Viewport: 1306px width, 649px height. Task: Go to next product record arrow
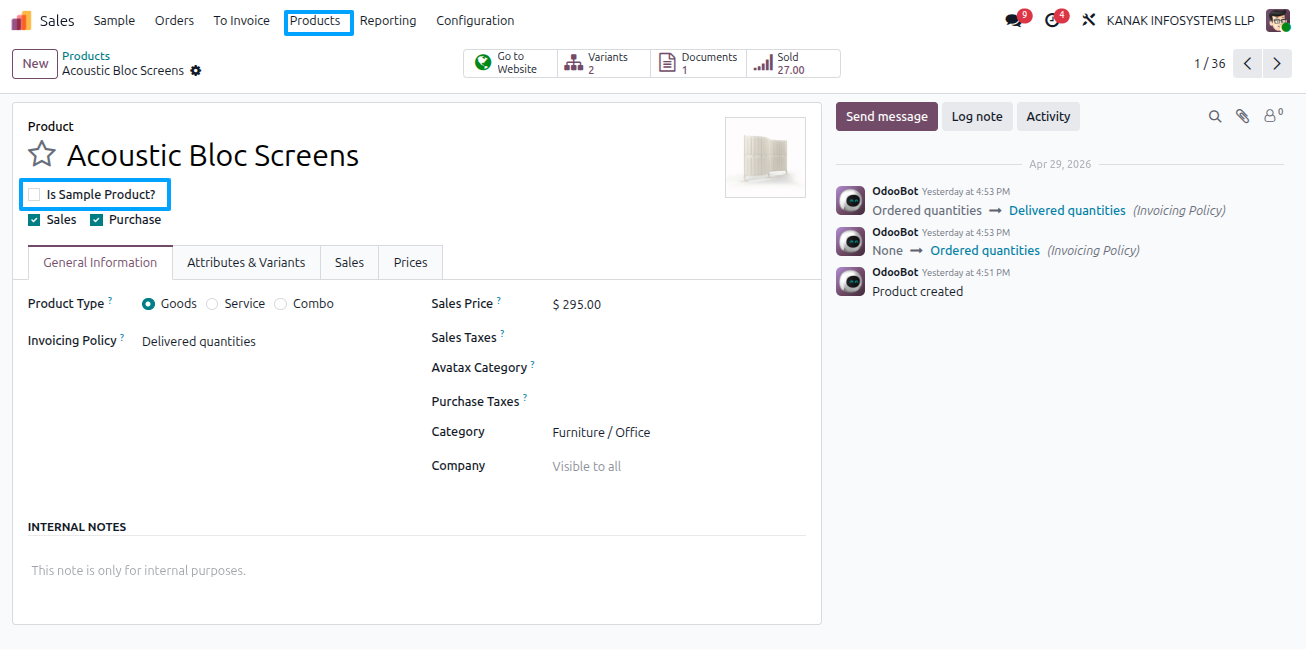point(1277,64)
